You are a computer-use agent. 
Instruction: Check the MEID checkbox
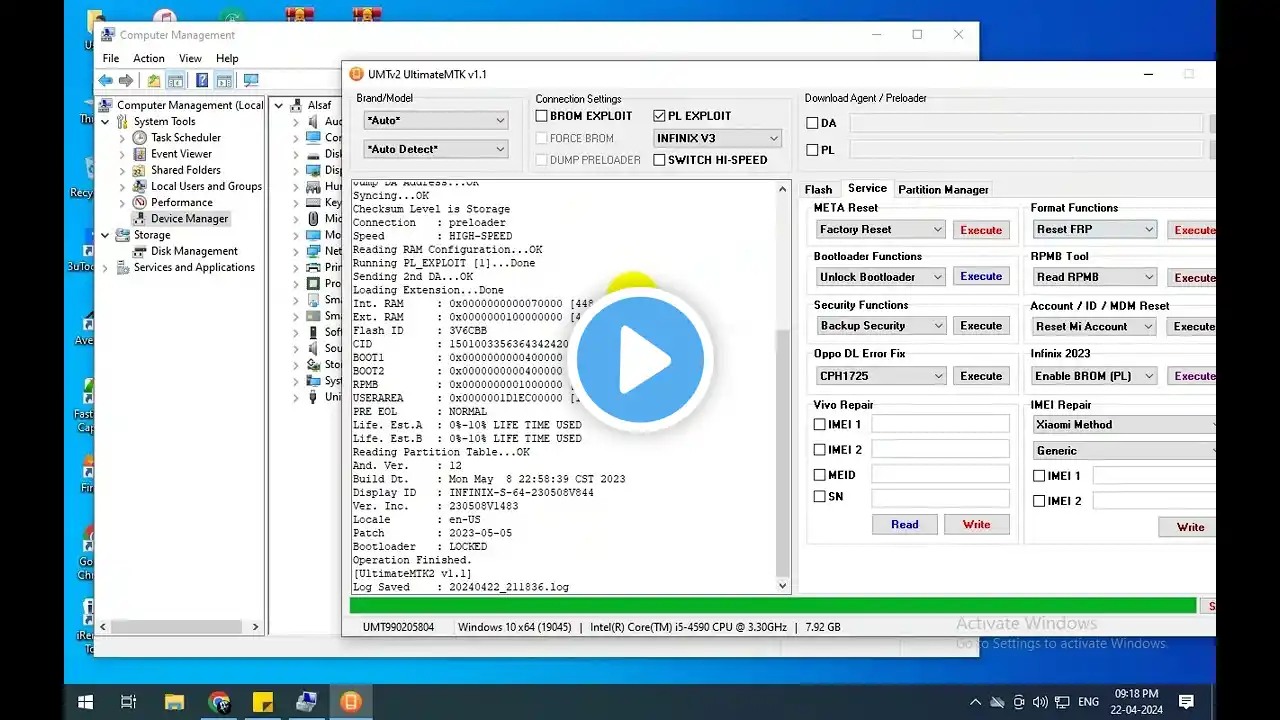coord(820,475)
